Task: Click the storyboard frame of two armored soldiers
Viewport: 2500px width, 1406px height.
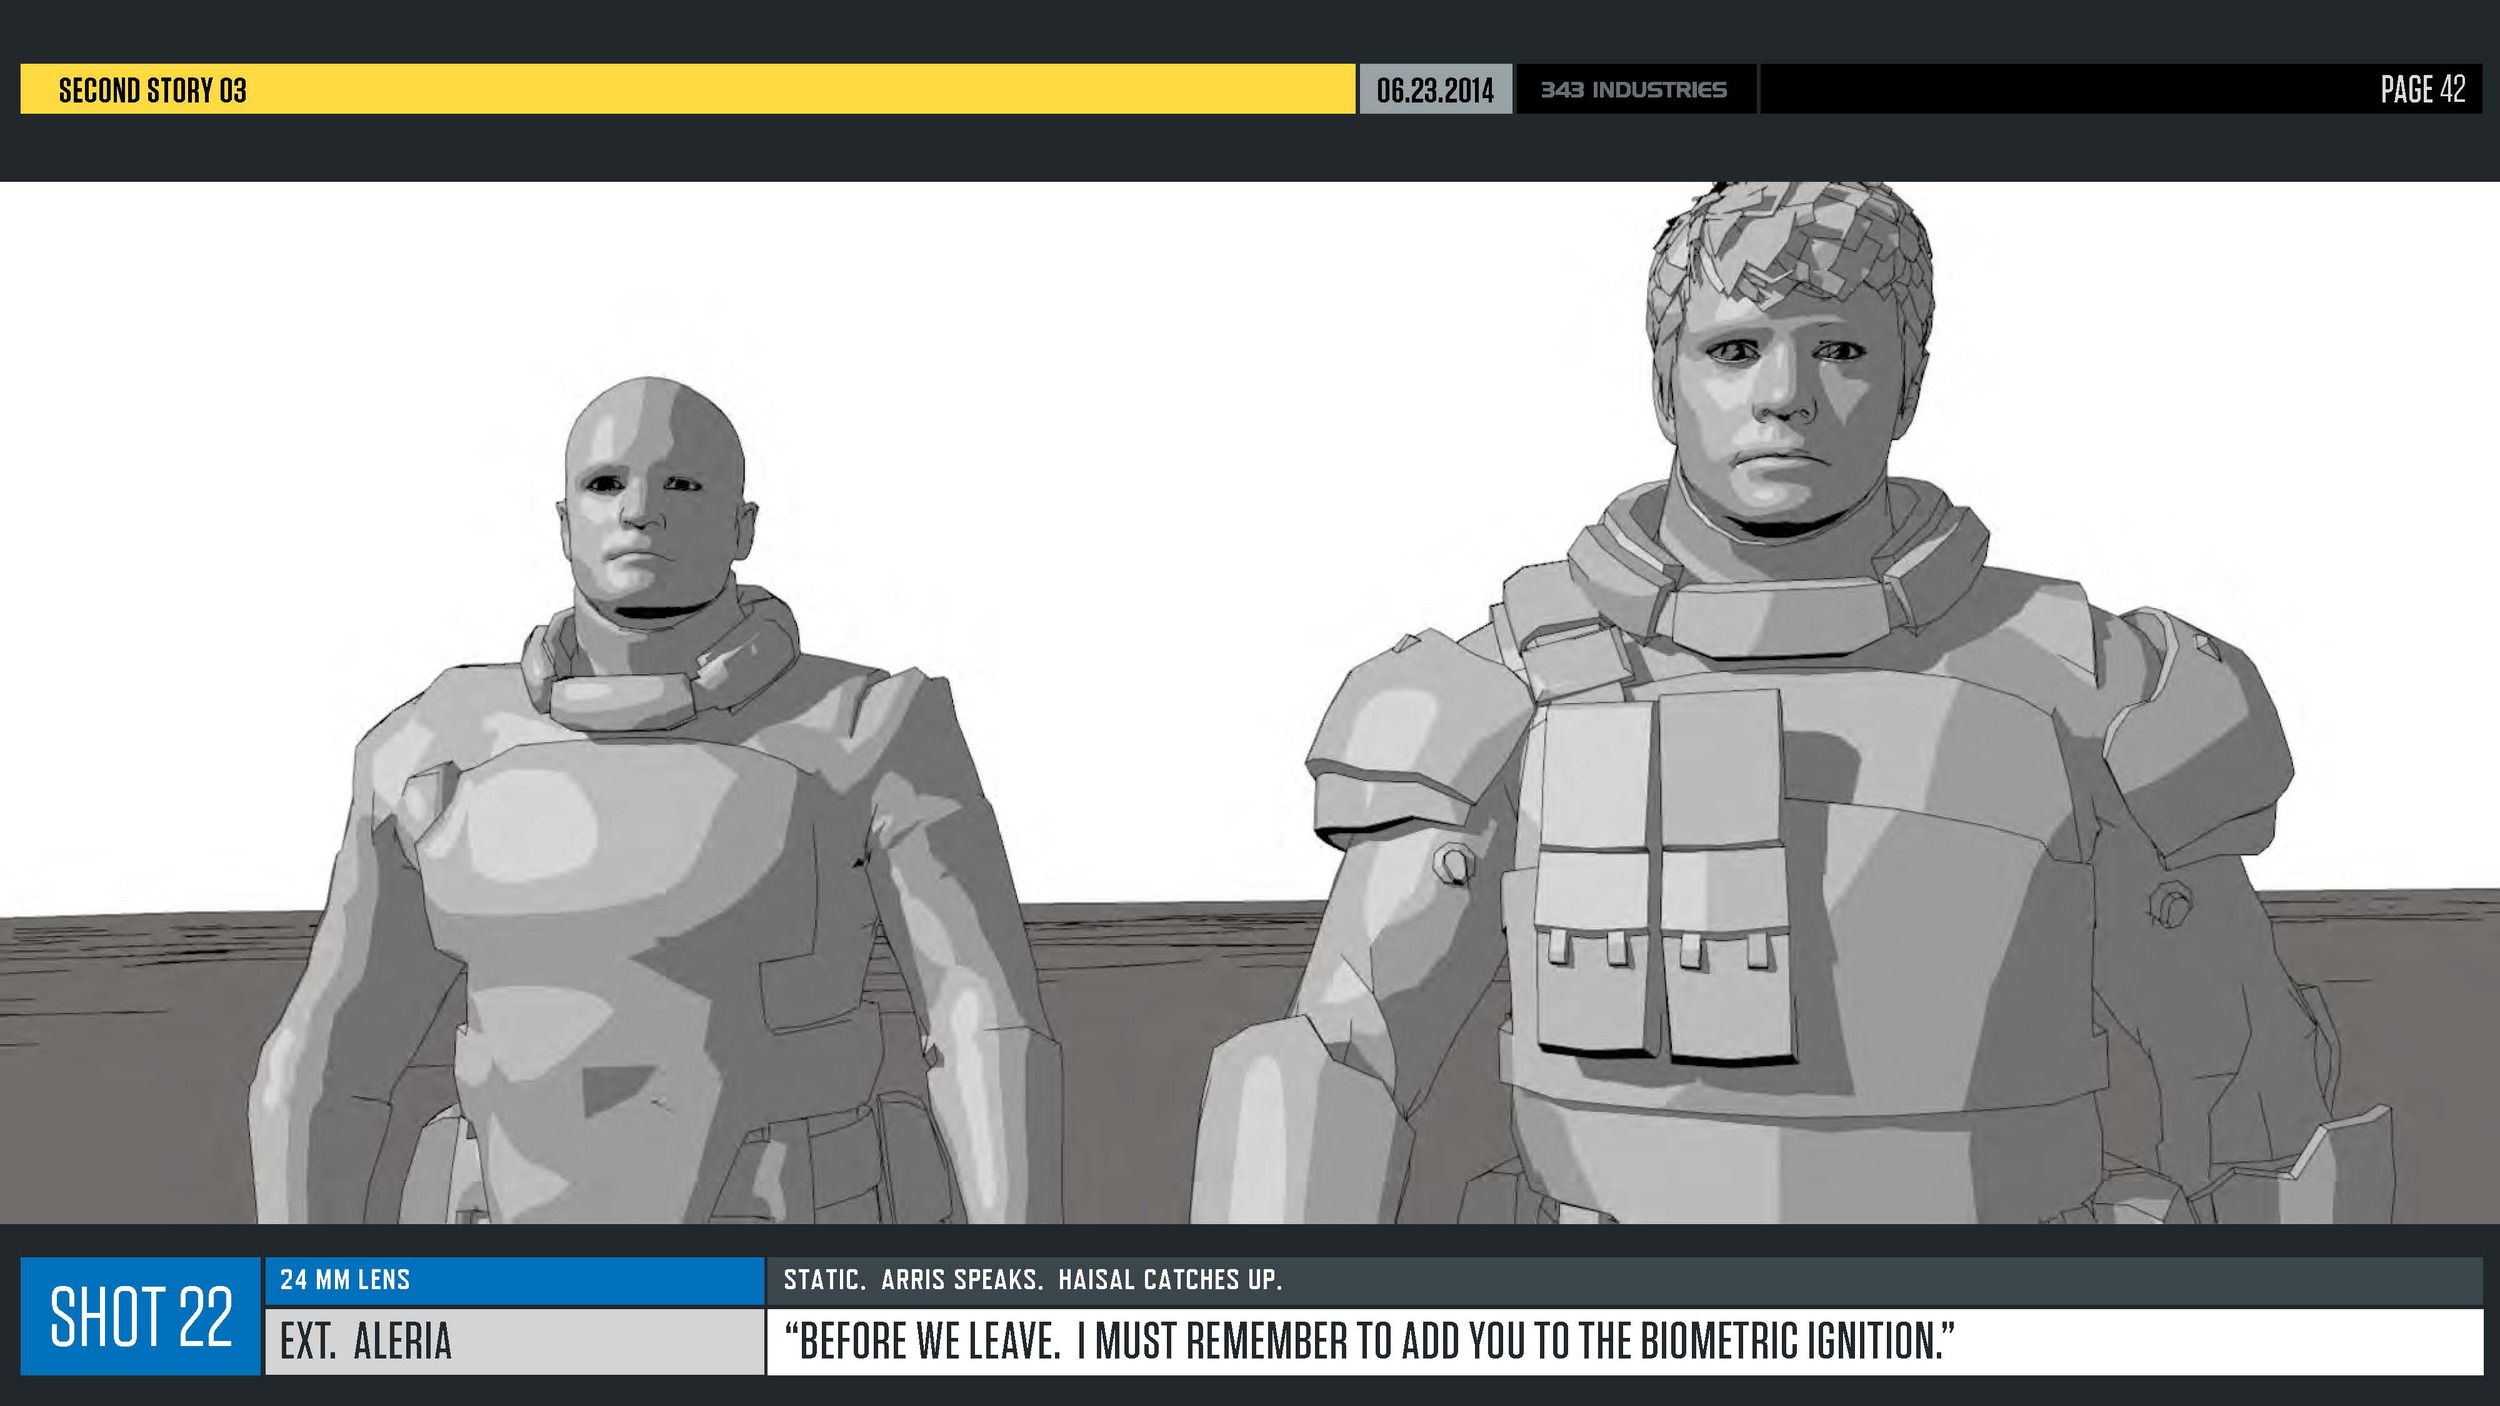Action: coord(1250,703)
